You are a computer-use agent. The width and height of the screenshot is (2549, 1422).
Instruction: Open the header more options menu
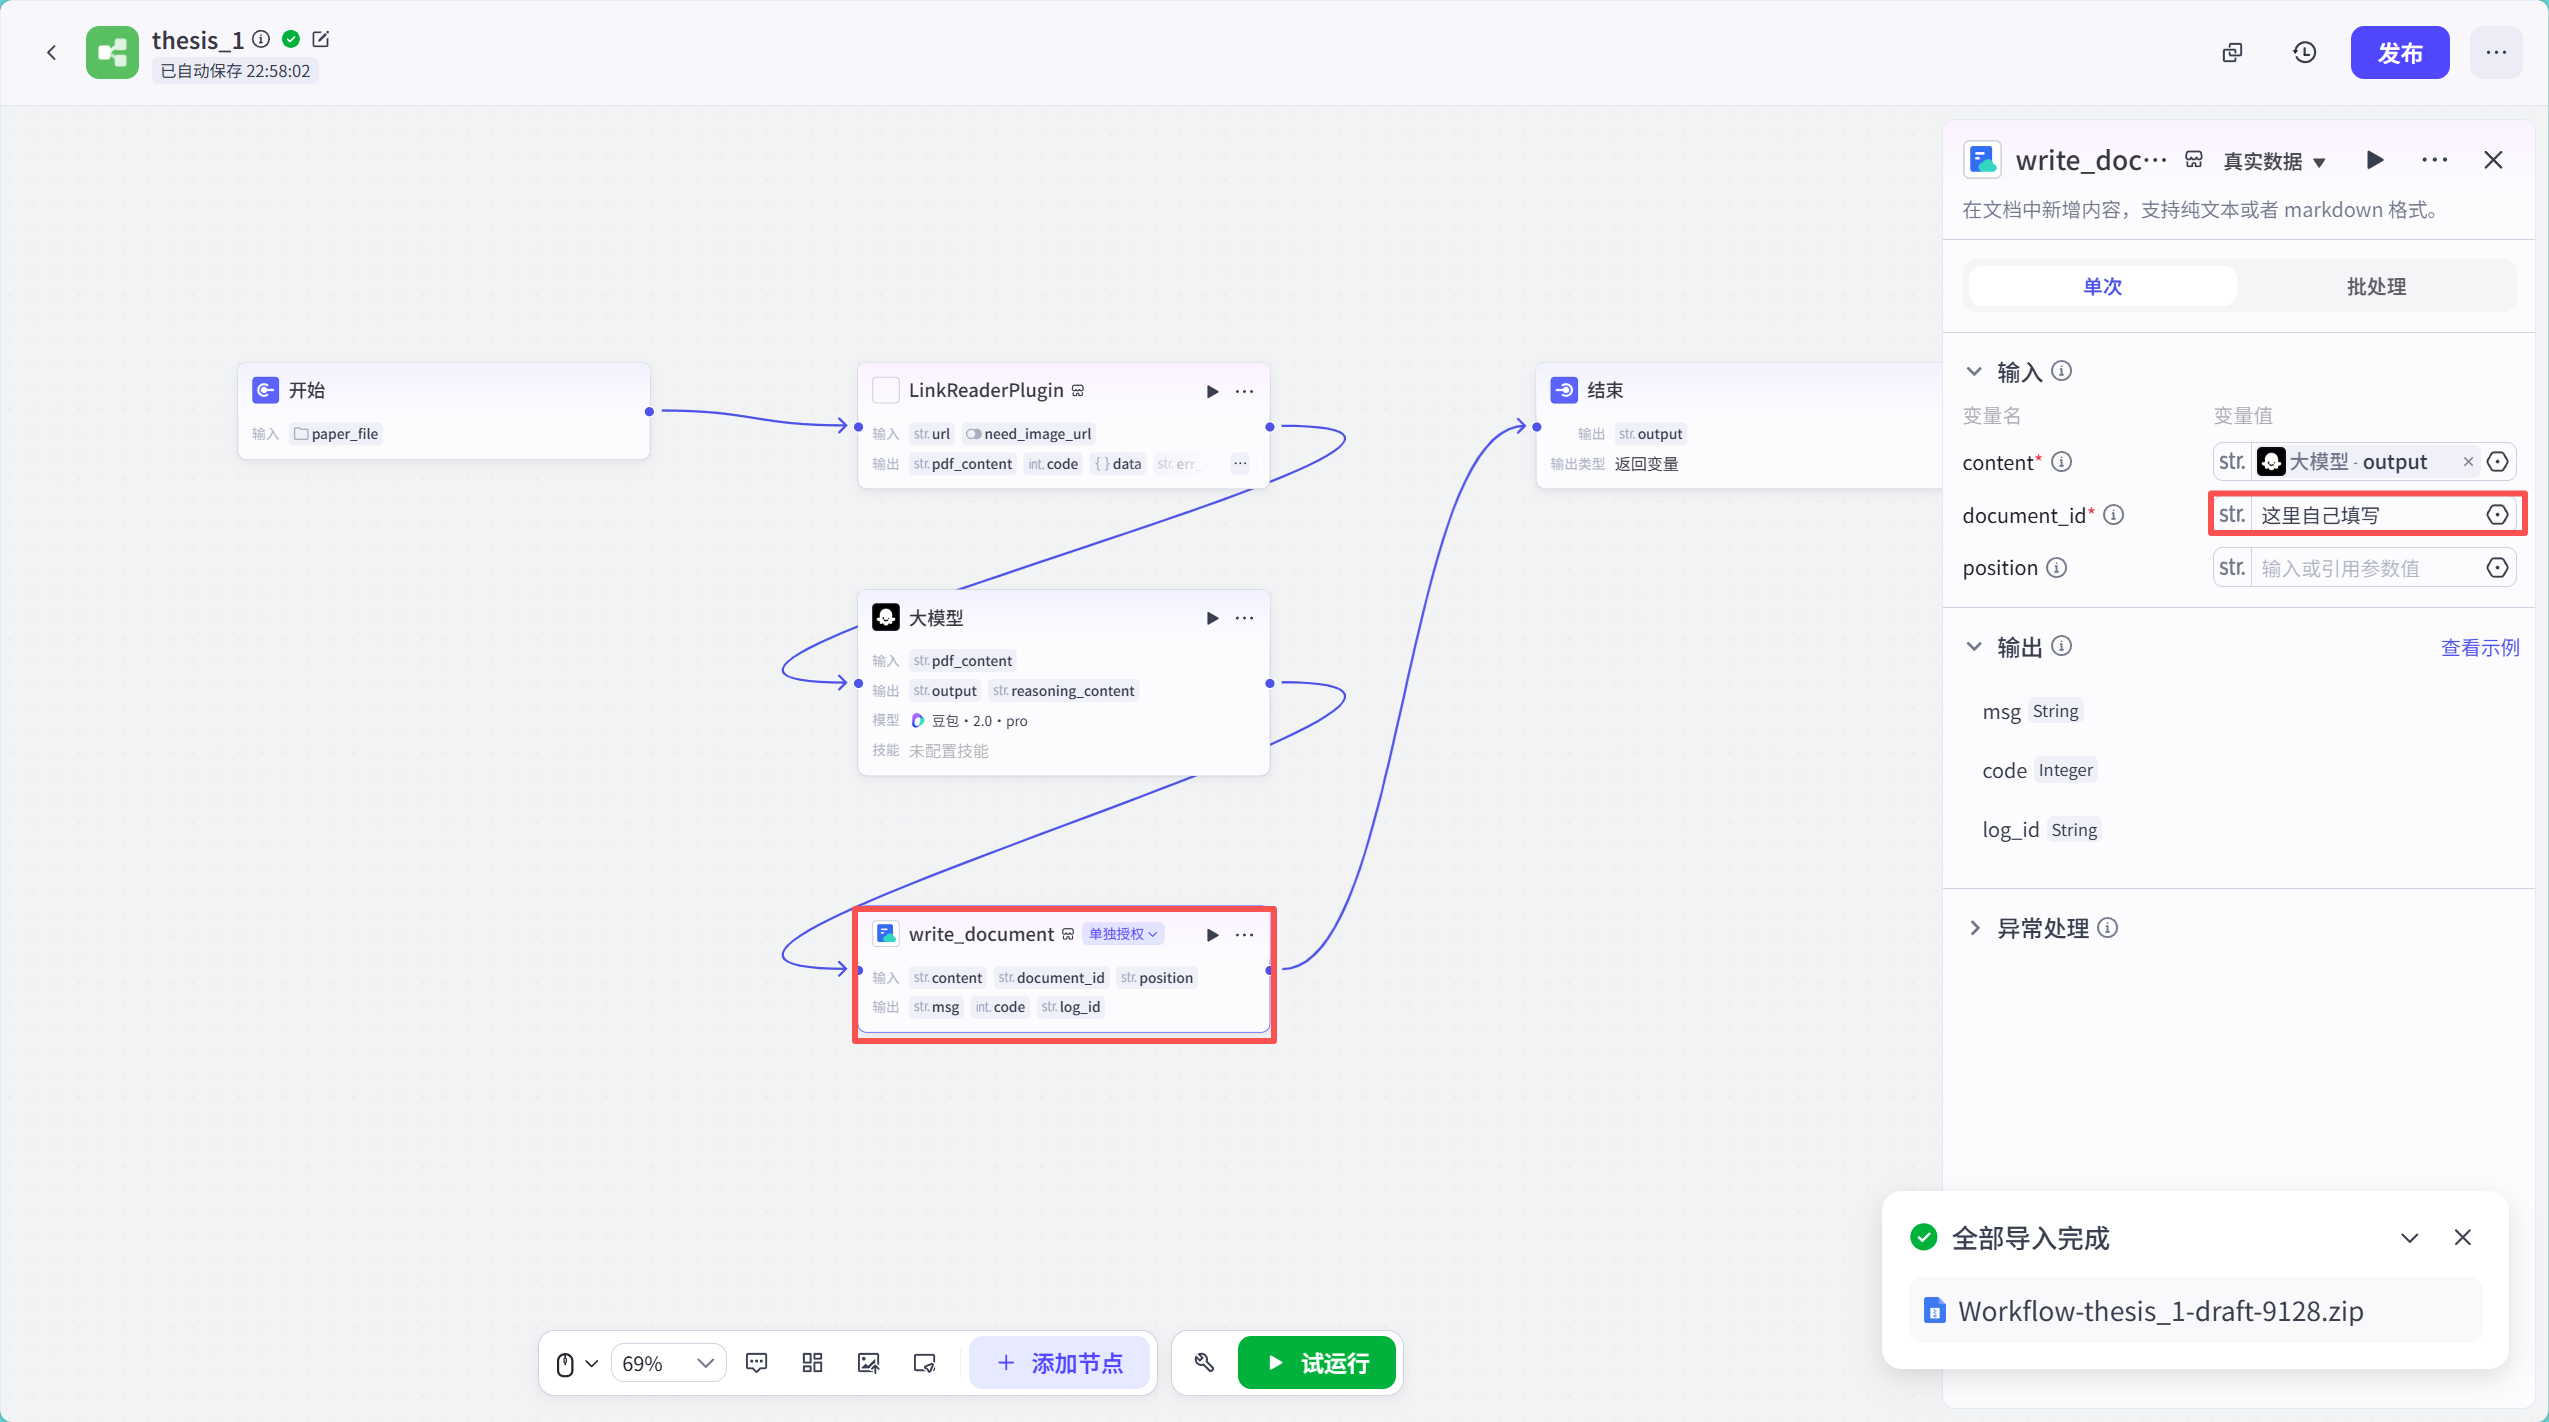click(x=2496, y=52)
